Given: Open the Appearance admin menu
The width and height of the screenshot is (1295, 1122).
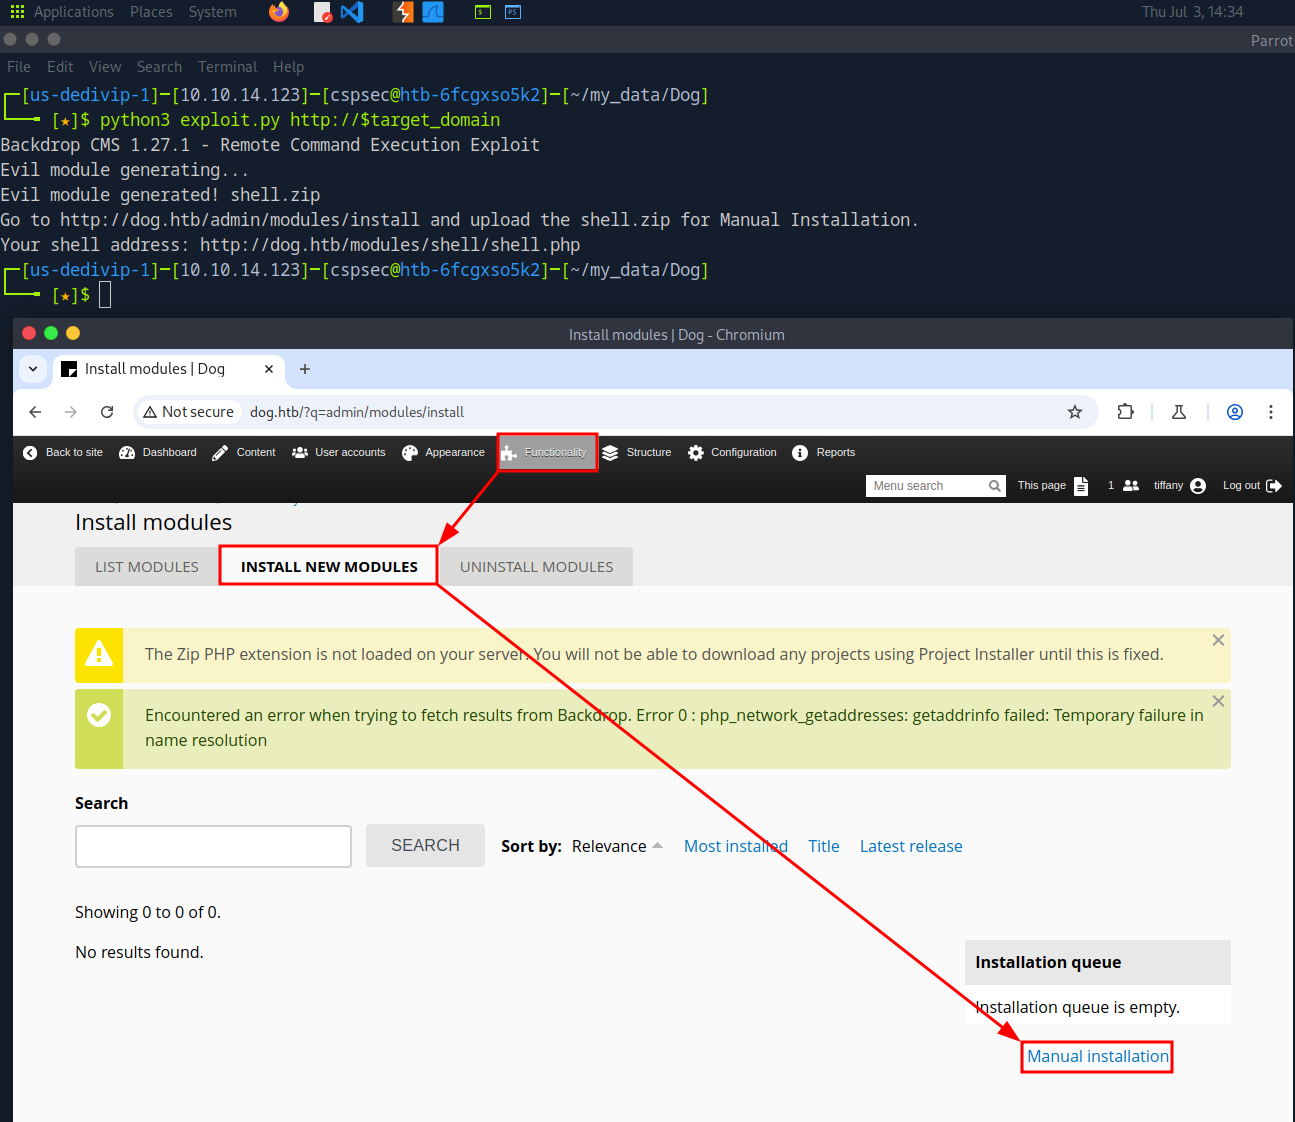Looking at the screenshot, I should click(443, 453).
